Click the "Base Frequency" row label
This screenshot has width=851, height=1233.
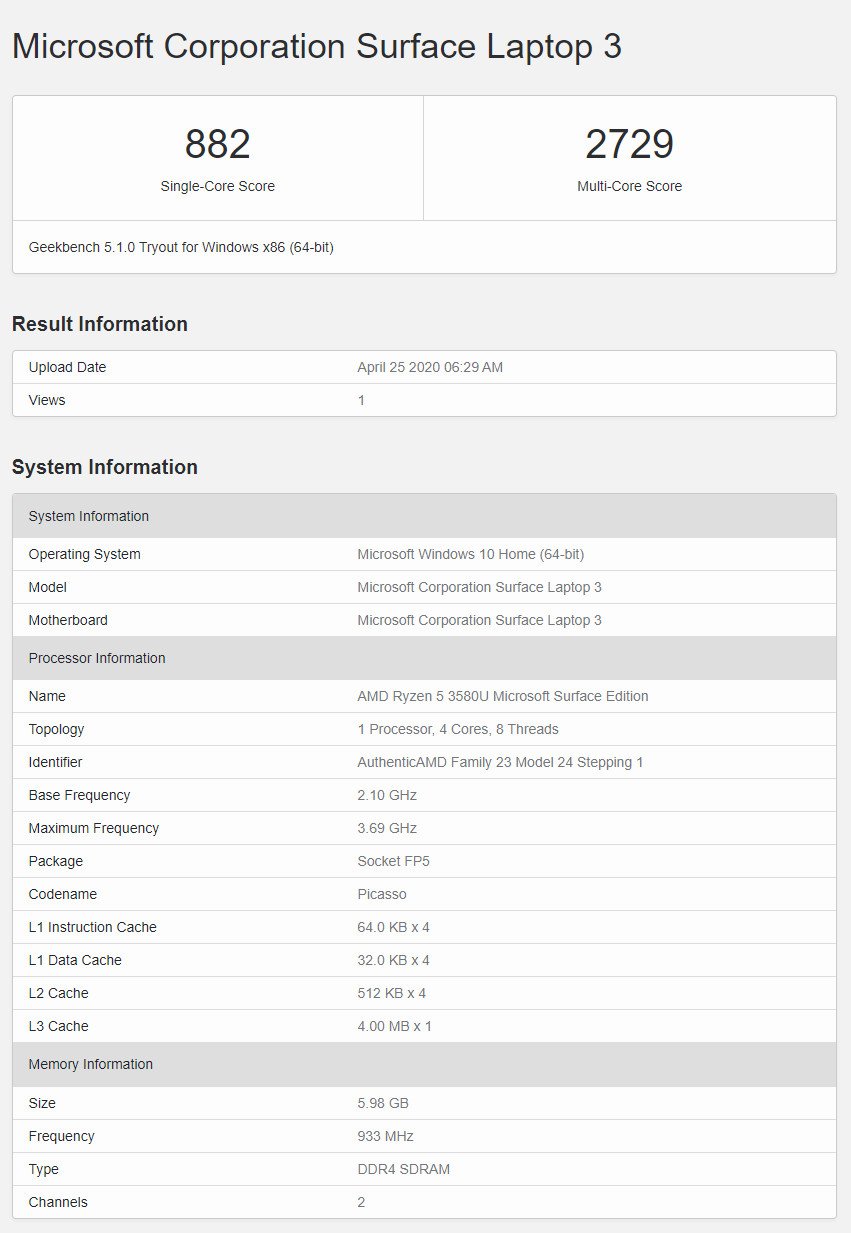coord(80,795)
